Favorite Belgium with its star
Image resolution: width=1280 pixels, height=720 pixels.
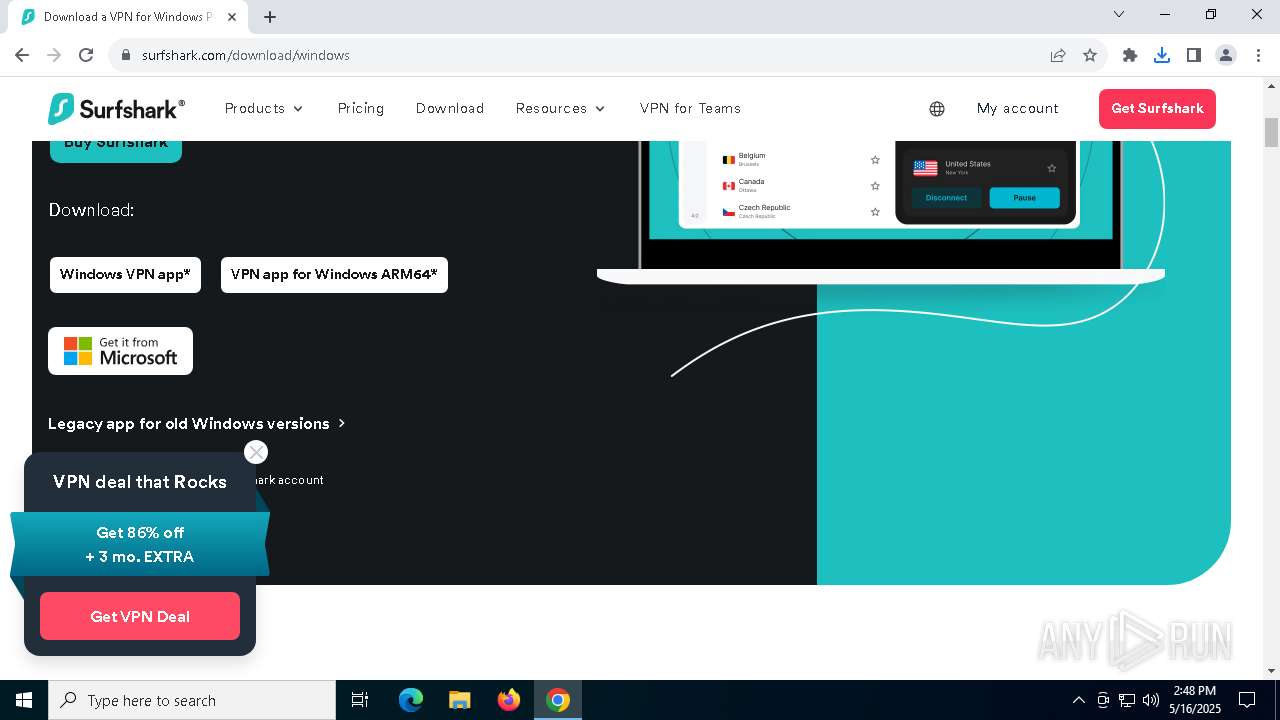(x=875, y=160)
